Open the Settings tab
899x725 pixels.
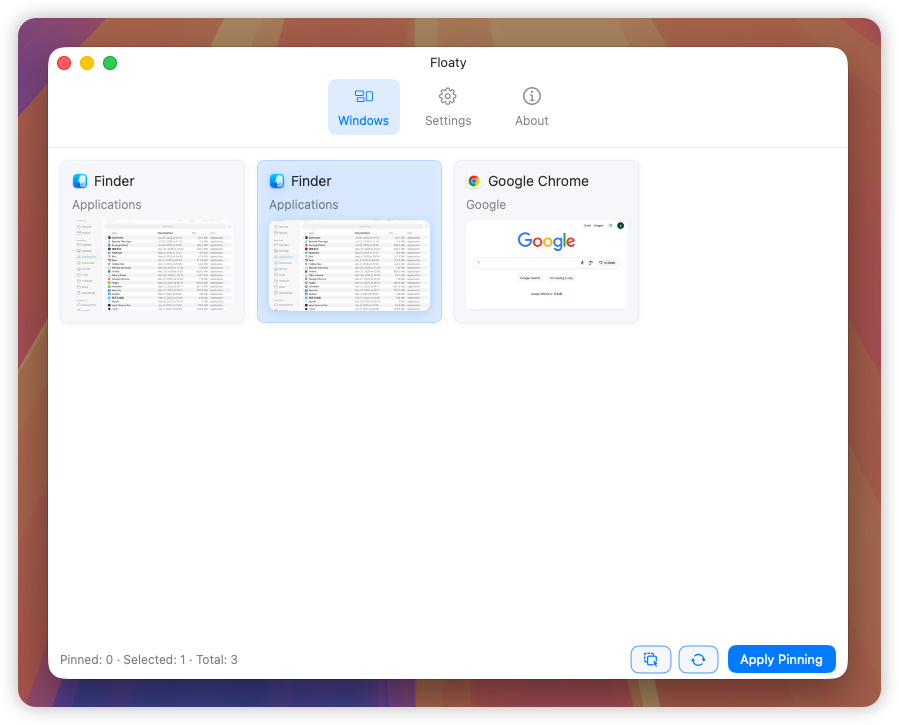pos(448,107)
